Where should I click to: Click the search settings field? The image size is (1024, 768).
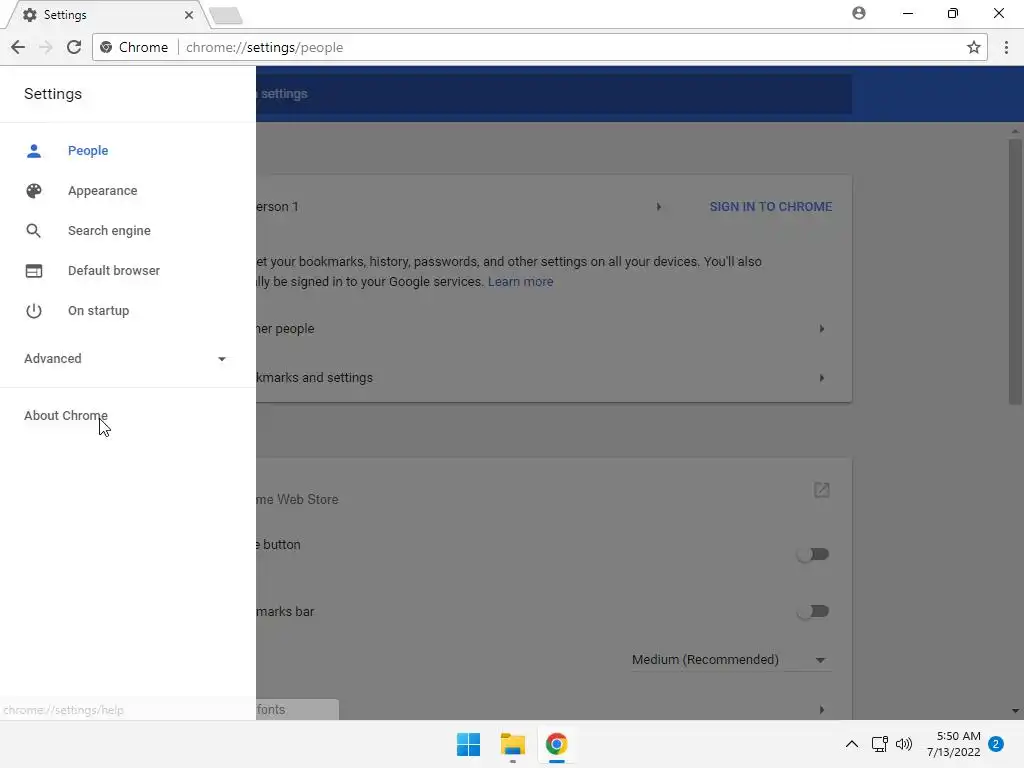click(554, 94)
